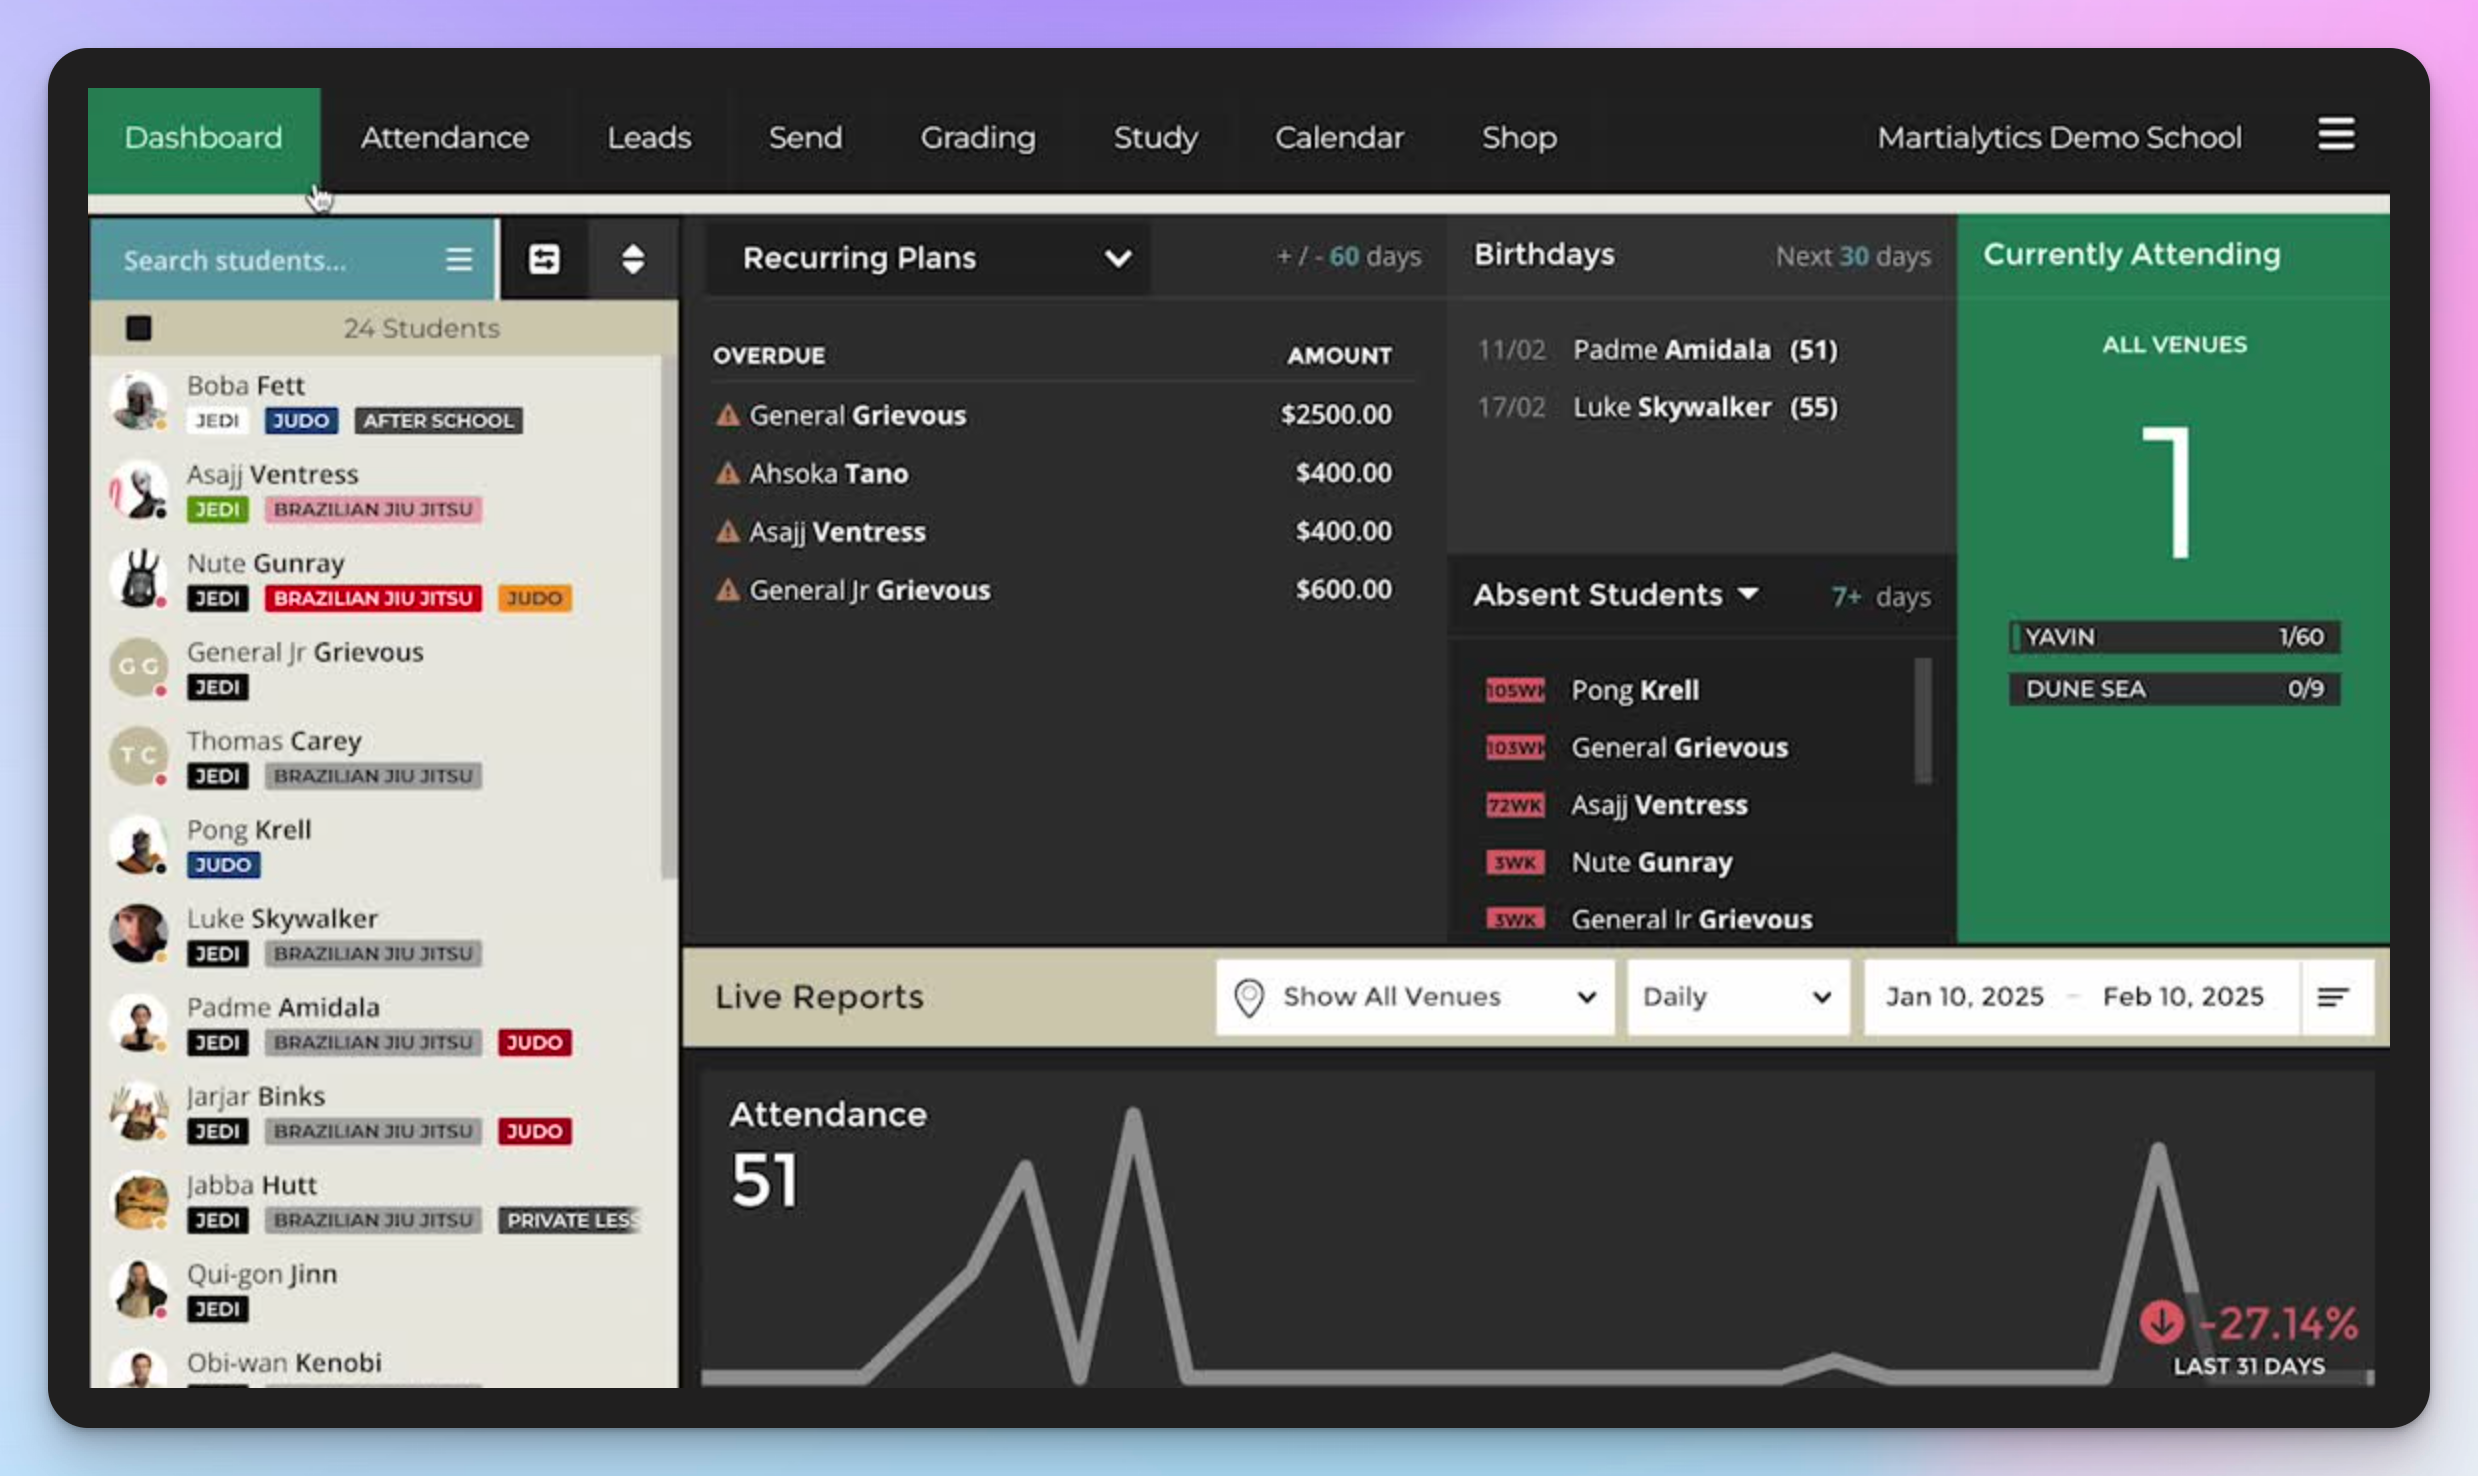
Task: Click Jarjar Binks' avatar
Action: click(x=138, y=1112)
